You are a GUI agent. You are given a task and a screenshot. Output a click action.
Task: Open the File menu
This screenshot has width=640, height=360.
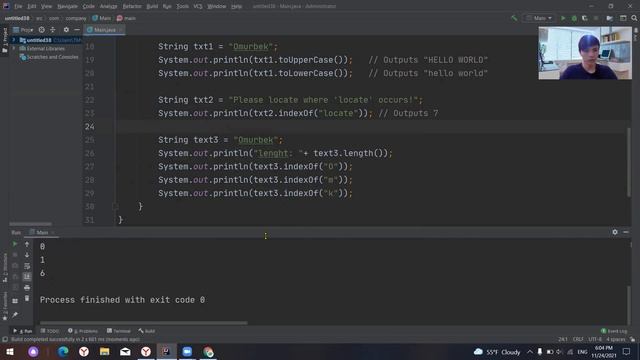click(18, 6)
